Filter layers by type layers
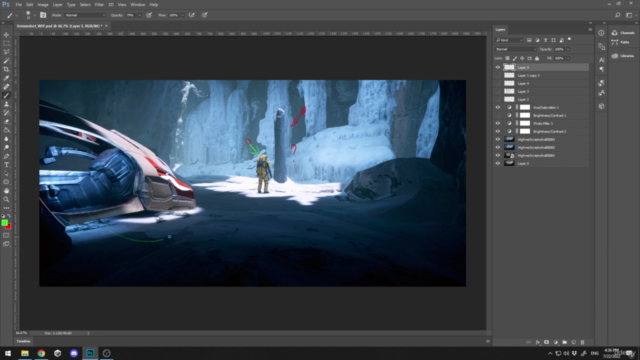This screenshot has height=360, width=640. click(545, 40)
